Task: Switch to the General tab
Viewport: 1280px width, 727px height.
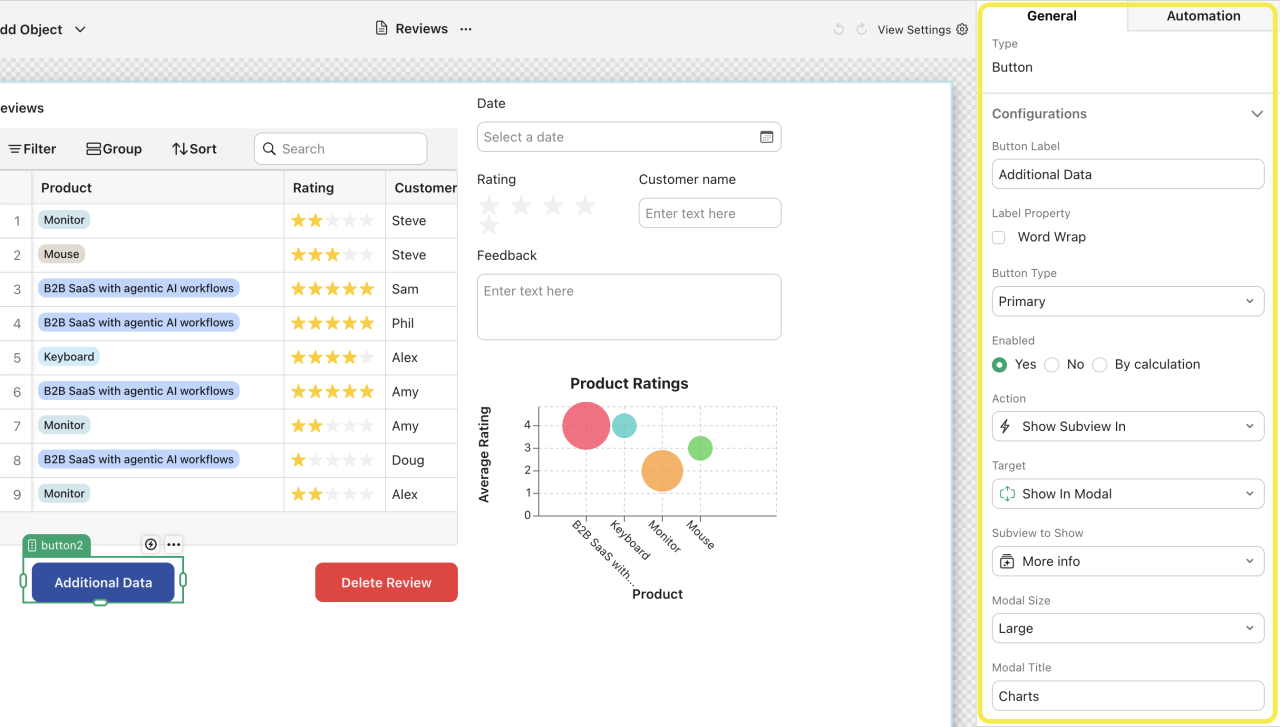Action: [x=1052, y=16]
